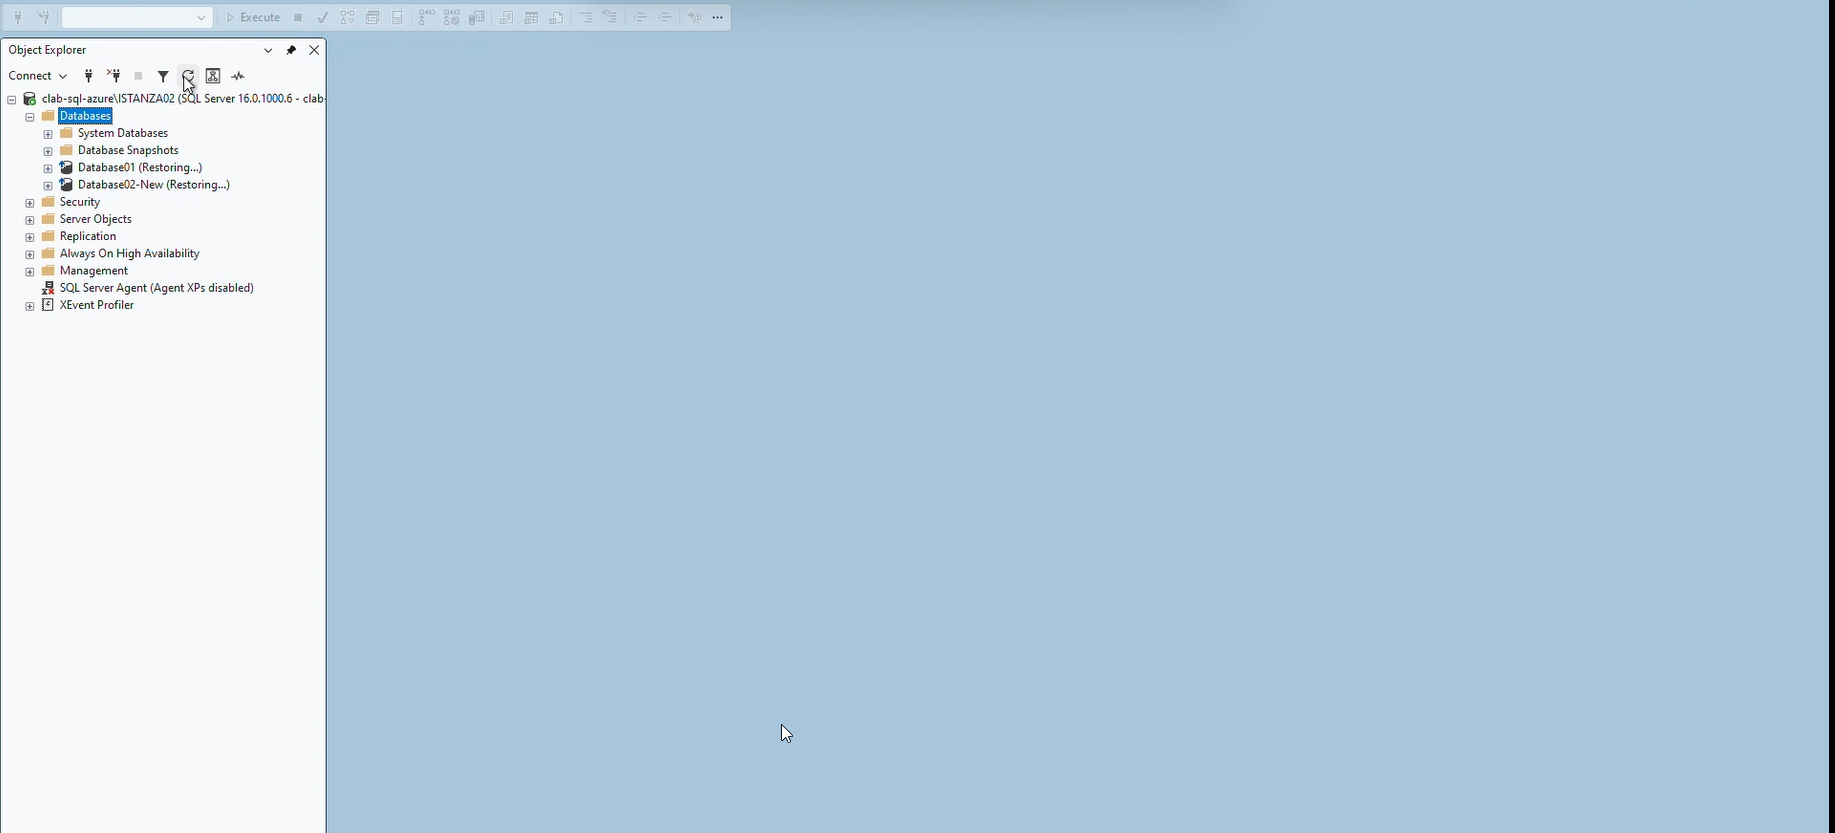Open the Connect dropdown menu
The image size is (1835, 833).
point(38,76)
